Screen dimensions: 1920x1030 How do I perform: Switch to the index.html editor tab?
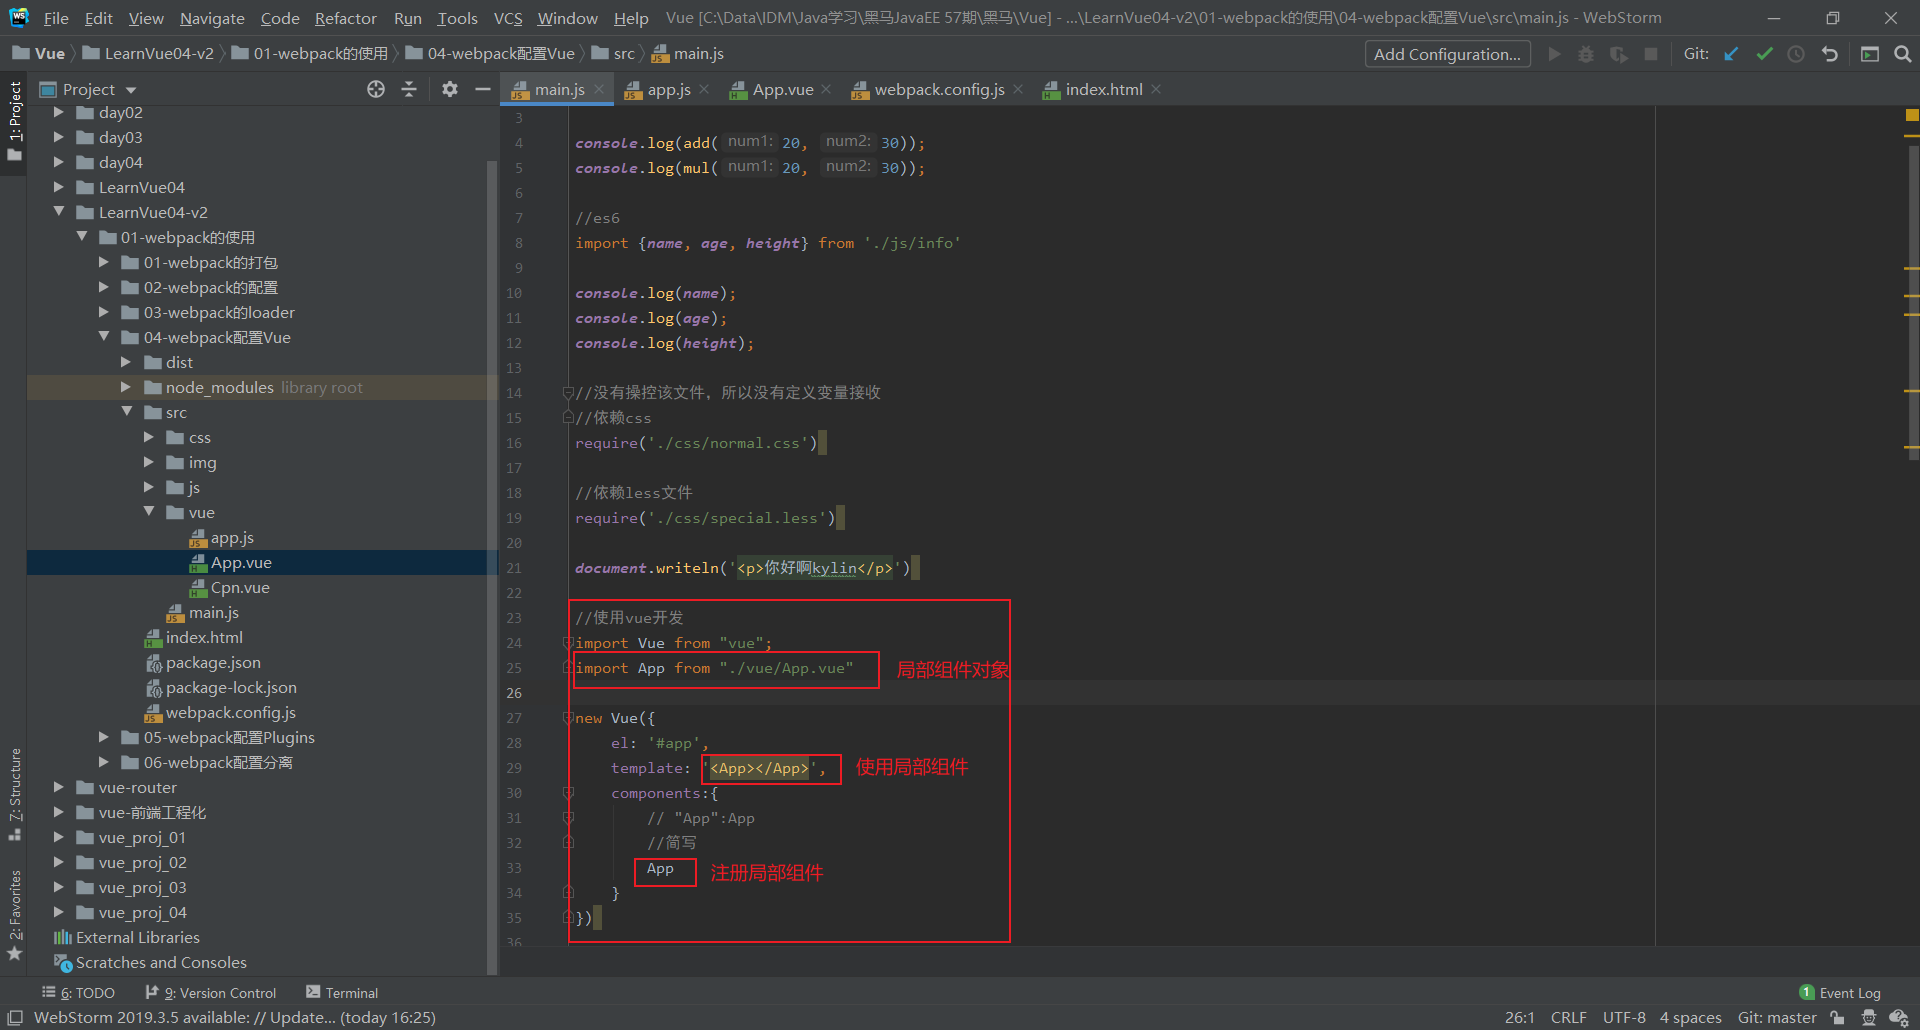tap(1104, 89)
